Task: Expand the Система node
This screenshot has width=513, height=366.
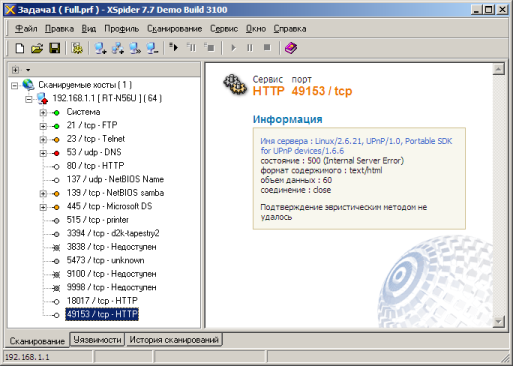Action: pos(43,113)
